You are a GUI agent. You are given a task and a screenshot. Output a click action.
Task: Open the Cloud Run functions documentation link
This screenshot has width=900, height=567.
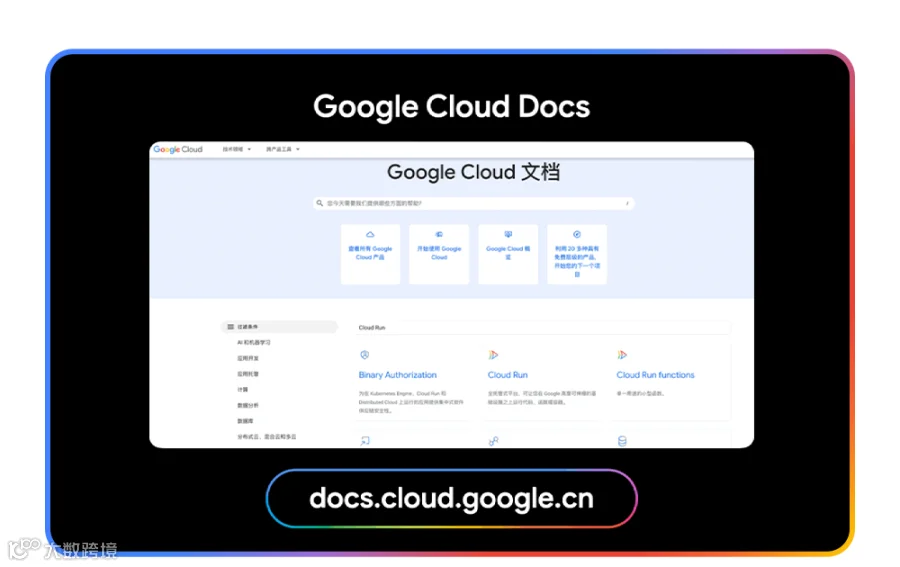click(x=655, y=375)
